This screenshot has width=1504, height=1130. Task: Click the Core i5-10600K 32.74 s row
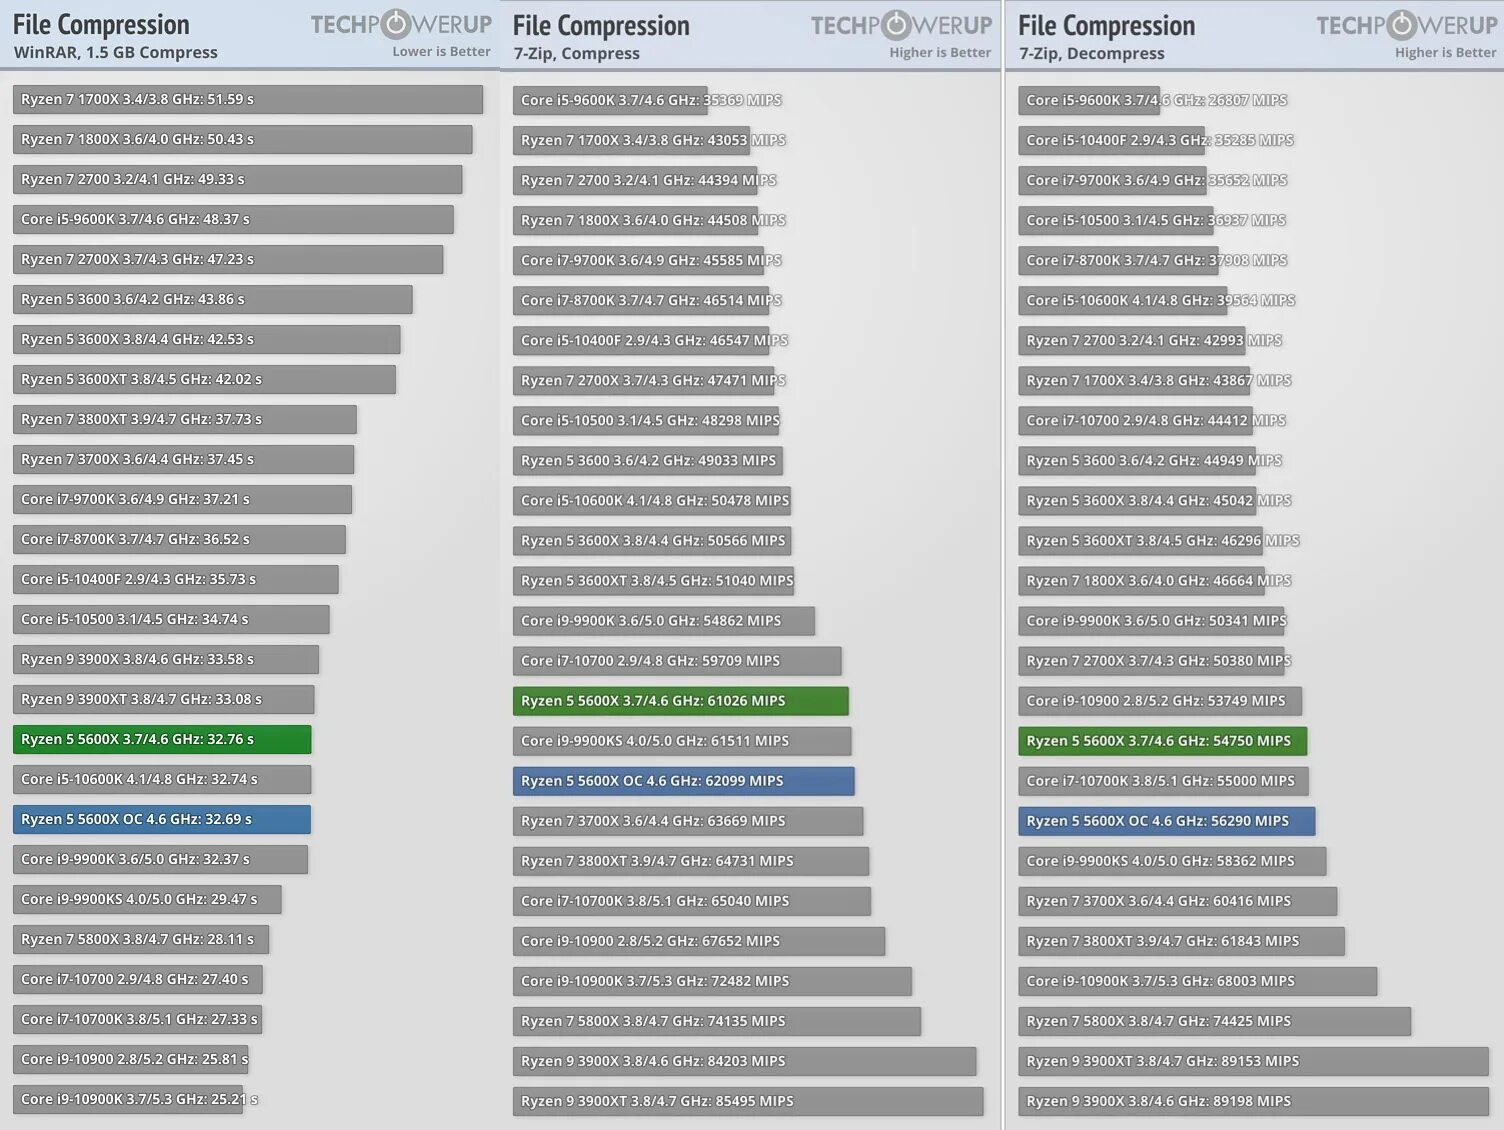162,779
